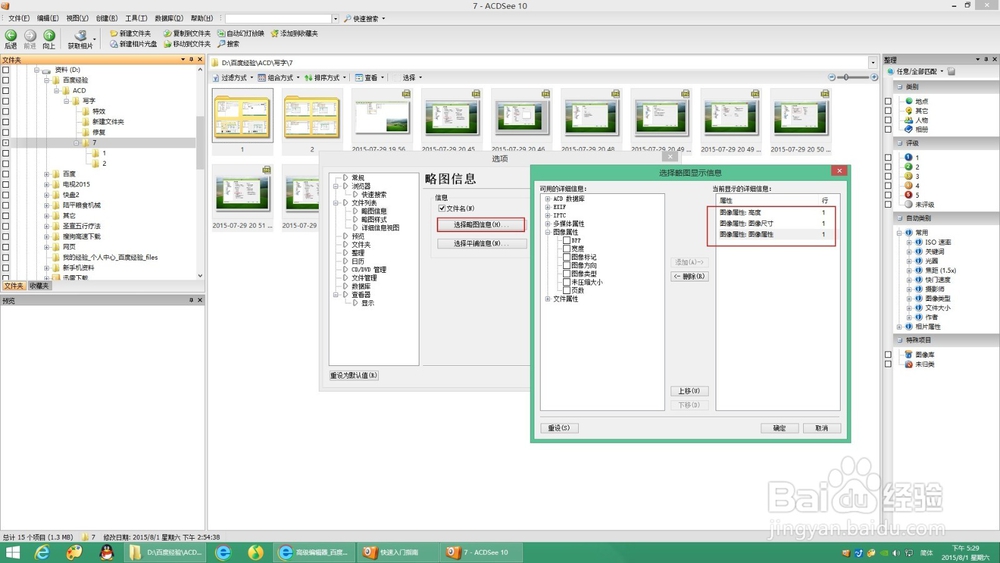
Task: Click the Select thumbnail info (选择略图信息) button
Action: pyautogui.click(x=482, y=224)
